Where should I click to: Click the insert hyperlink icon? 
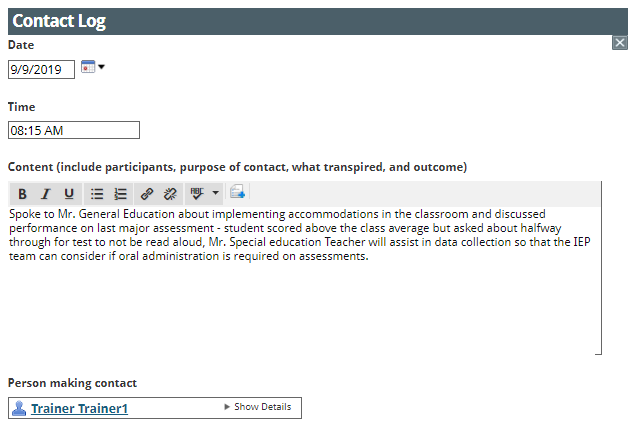tap(147, 194)
